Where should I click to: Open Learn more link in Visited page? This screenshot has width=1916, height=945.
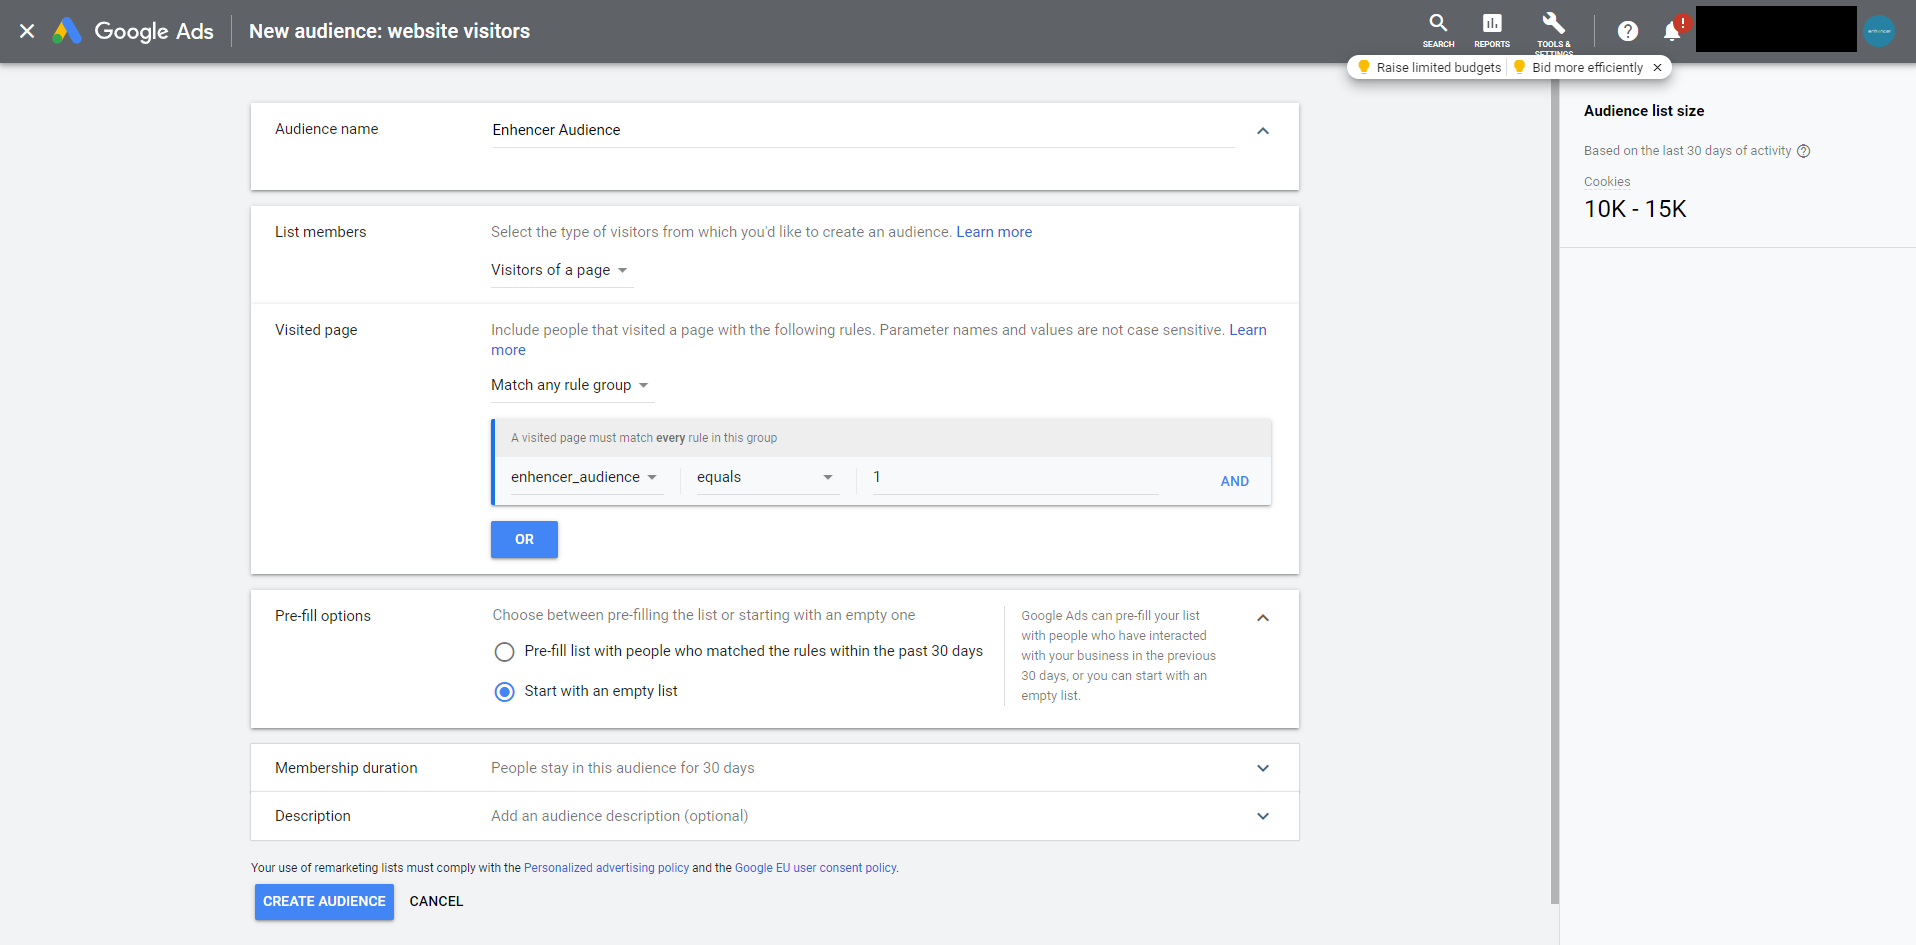coord(1247,330)
